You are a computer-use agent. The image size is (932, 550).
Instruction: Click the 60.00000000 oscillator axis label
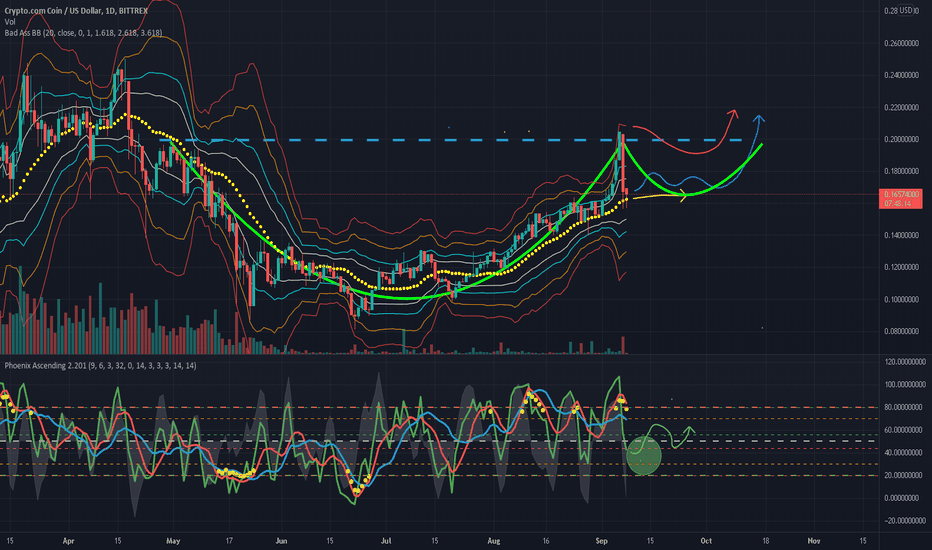point(905,430)
